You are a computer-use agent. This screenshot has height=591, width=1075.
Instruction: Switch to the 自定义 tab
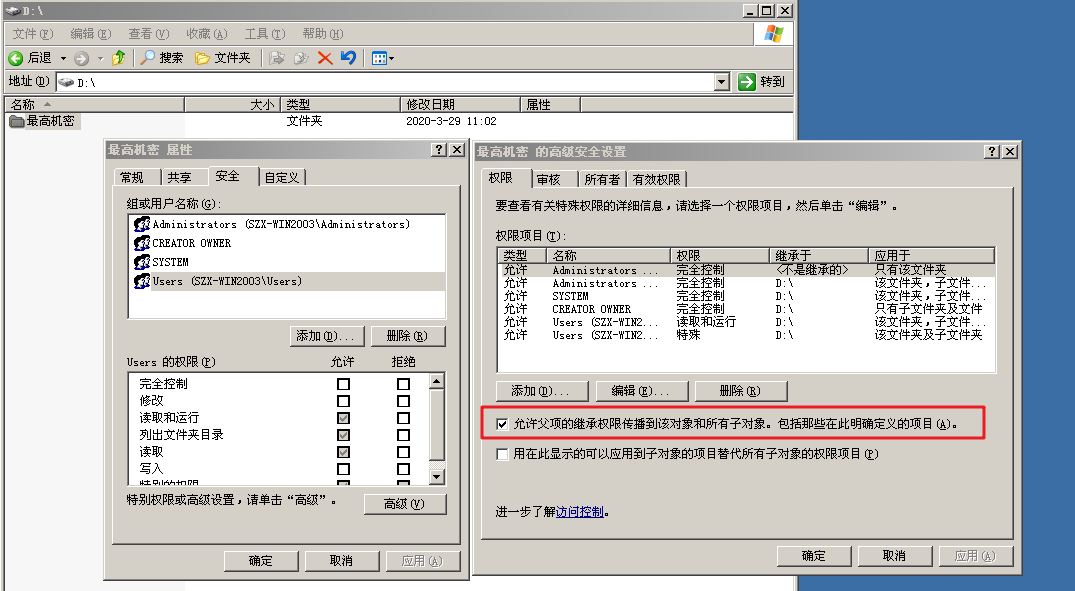[282, 178]
